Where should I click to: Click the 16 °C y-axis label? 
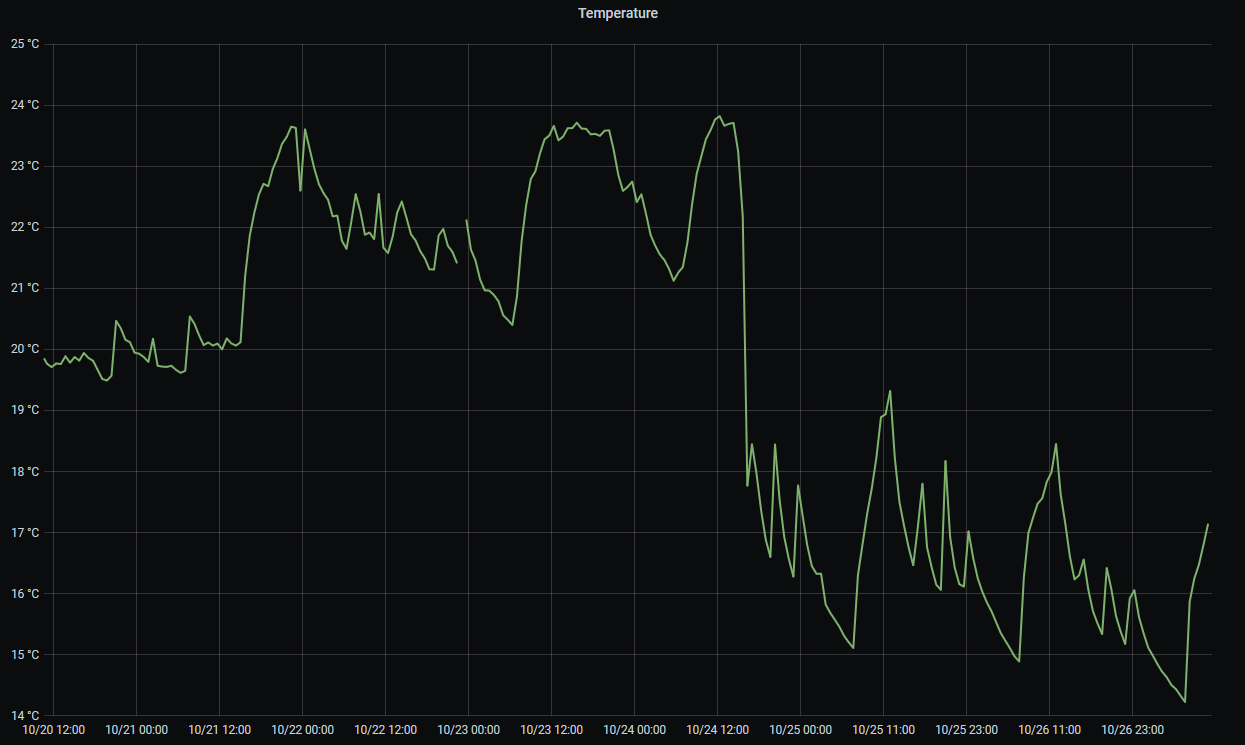point(25,593)
